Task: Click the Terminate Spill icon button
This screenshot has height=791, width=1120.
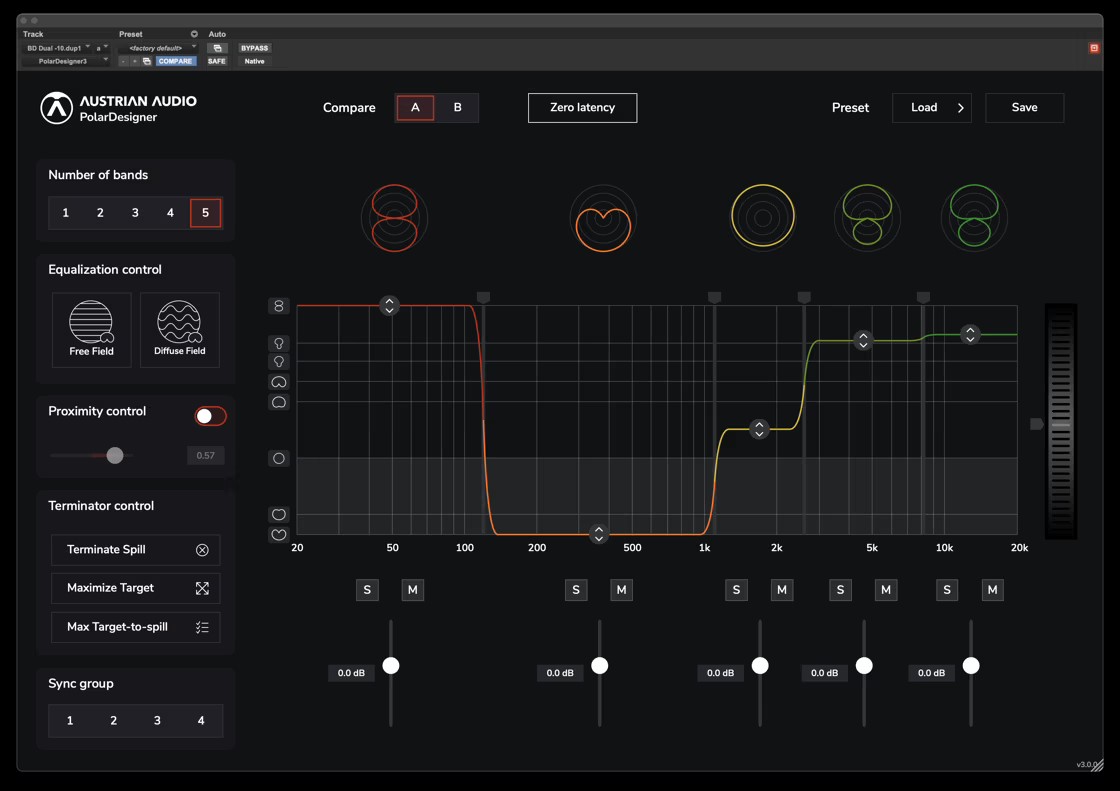Action: pyautogui.click(x=202, y=550)
